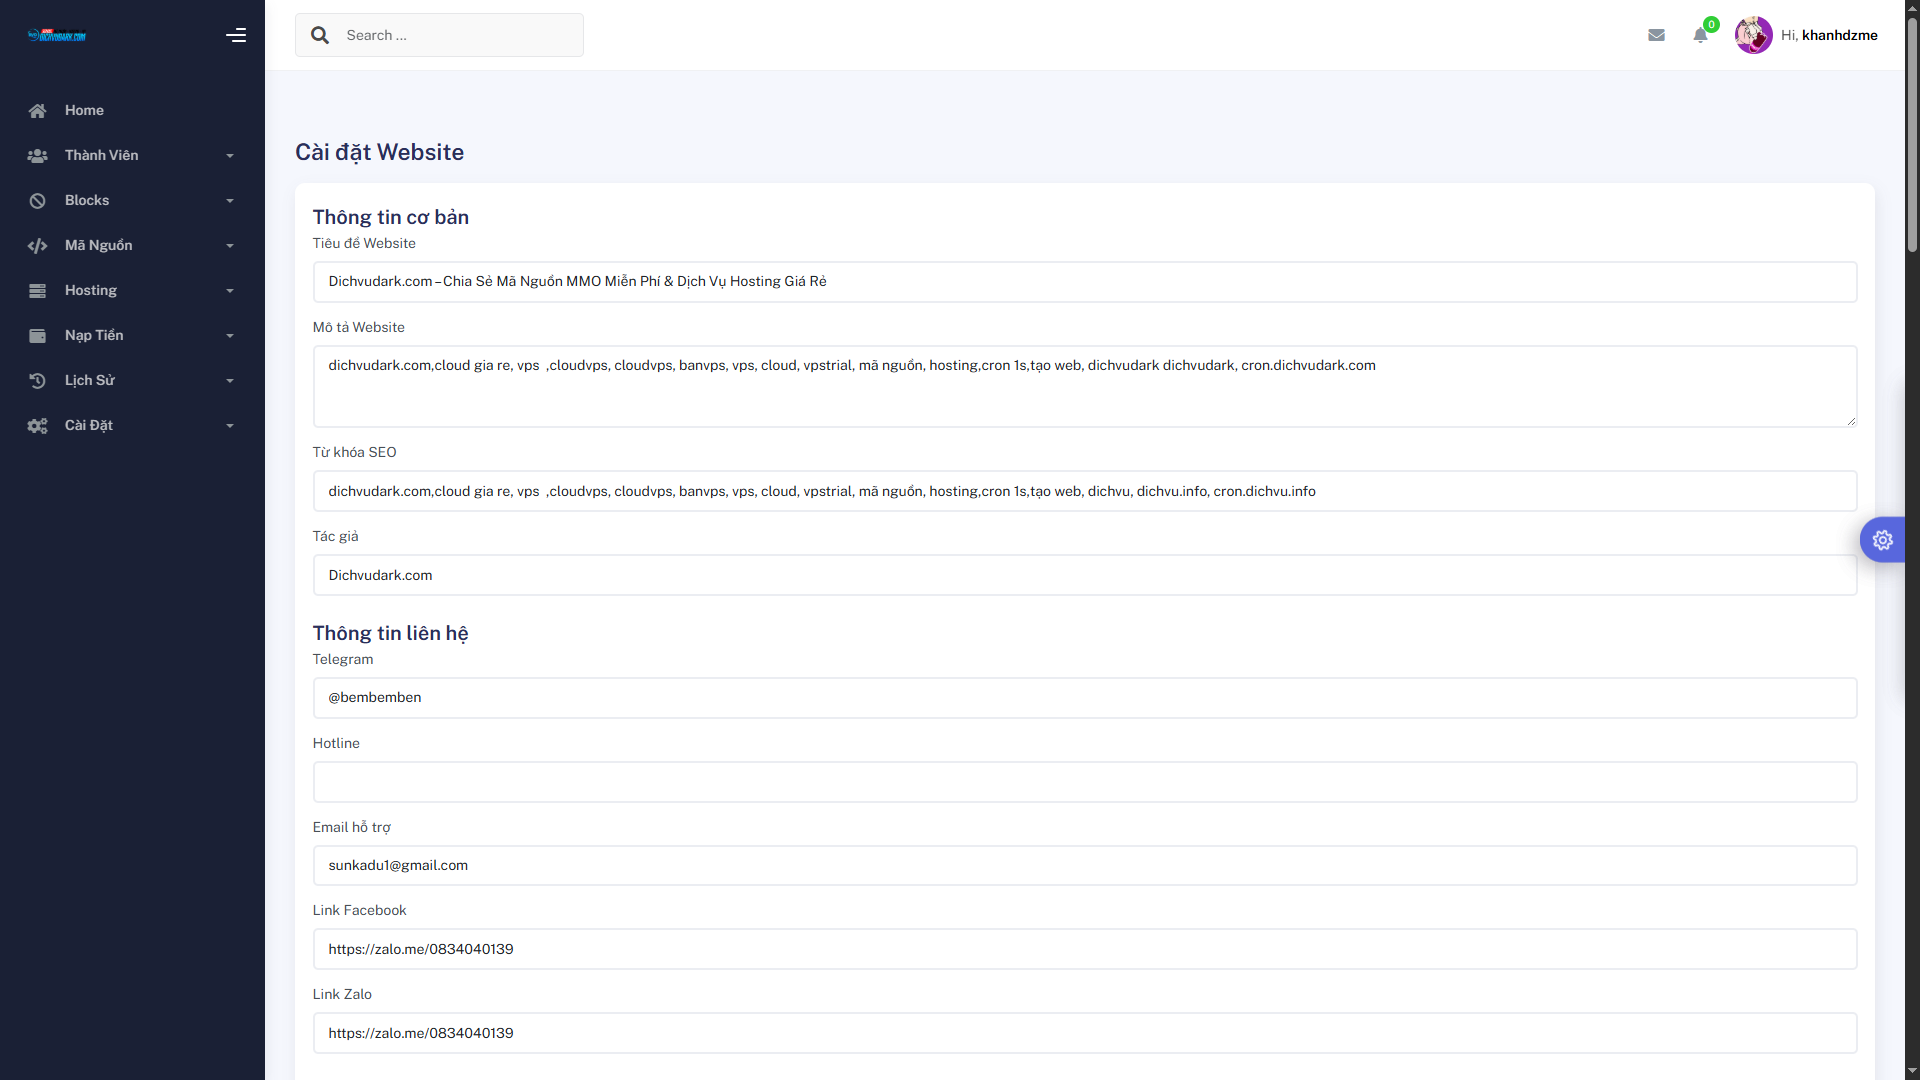Click the Hi, khanhdzme account link

1829,35
